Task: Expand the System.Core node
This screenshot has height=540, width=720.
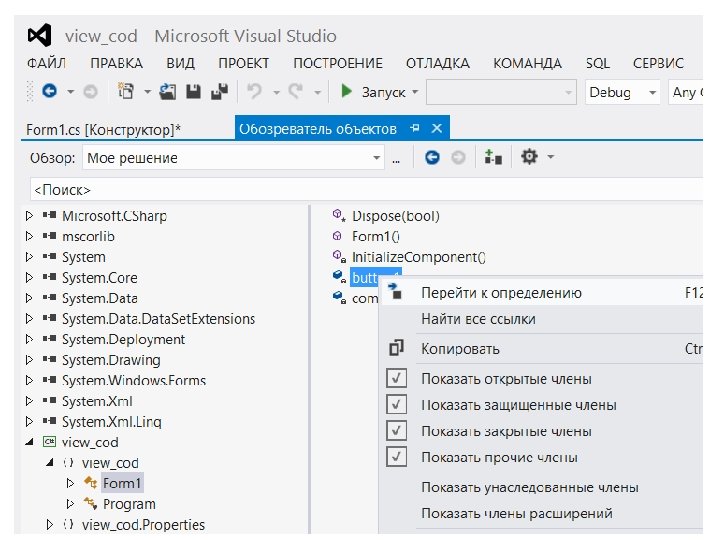Action: 29,277
